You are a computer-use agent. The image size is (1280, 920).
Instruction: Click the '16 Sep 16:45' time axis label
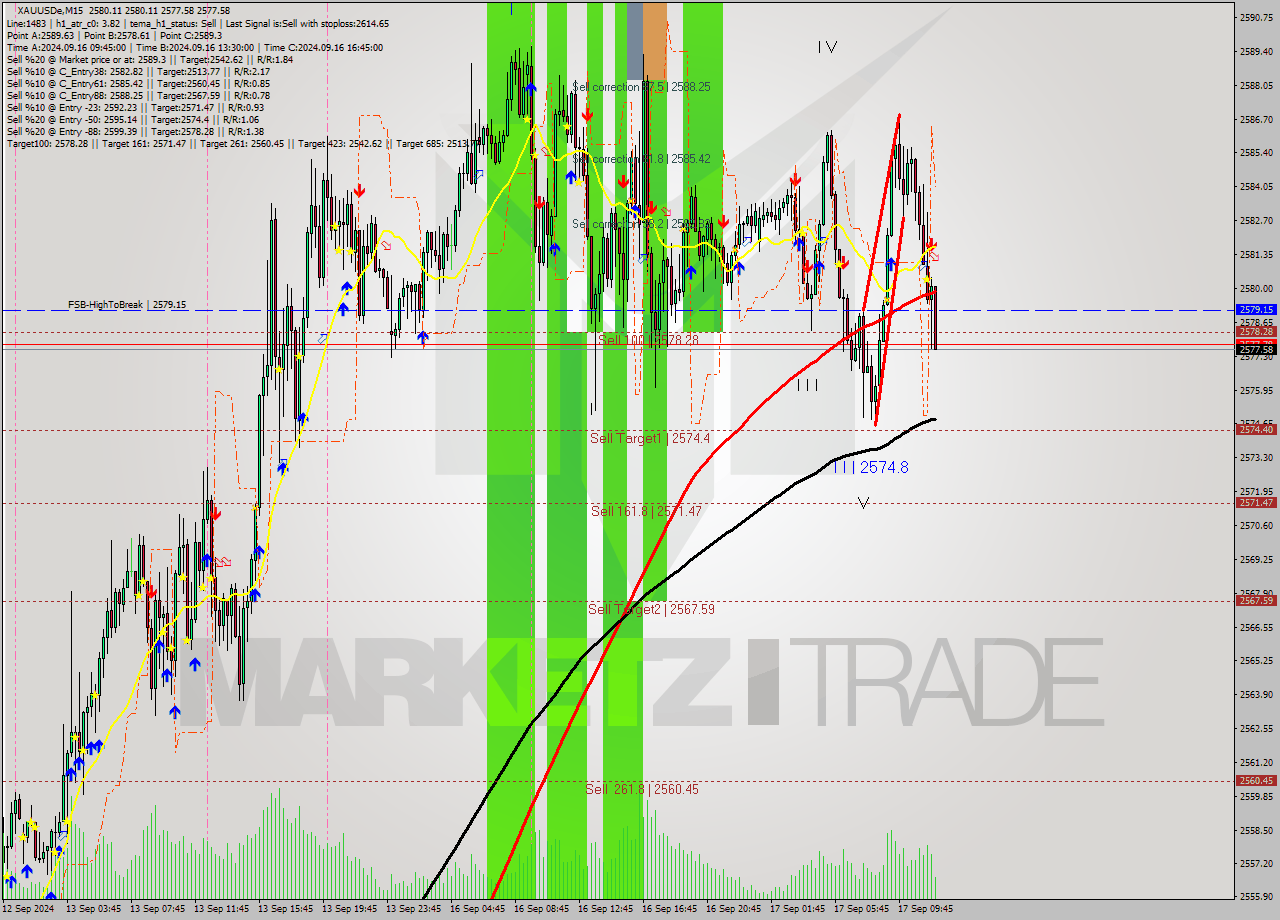tap(669, 910)
